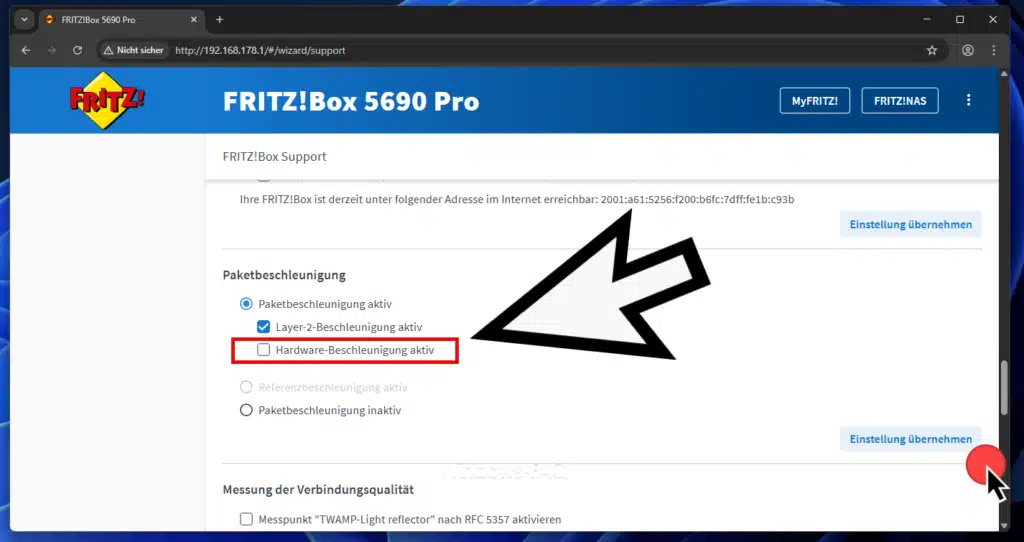1024x542 pixels.
Task: Enable the TWAMP-Light reflector checkbox
Action: pos(246,519)
